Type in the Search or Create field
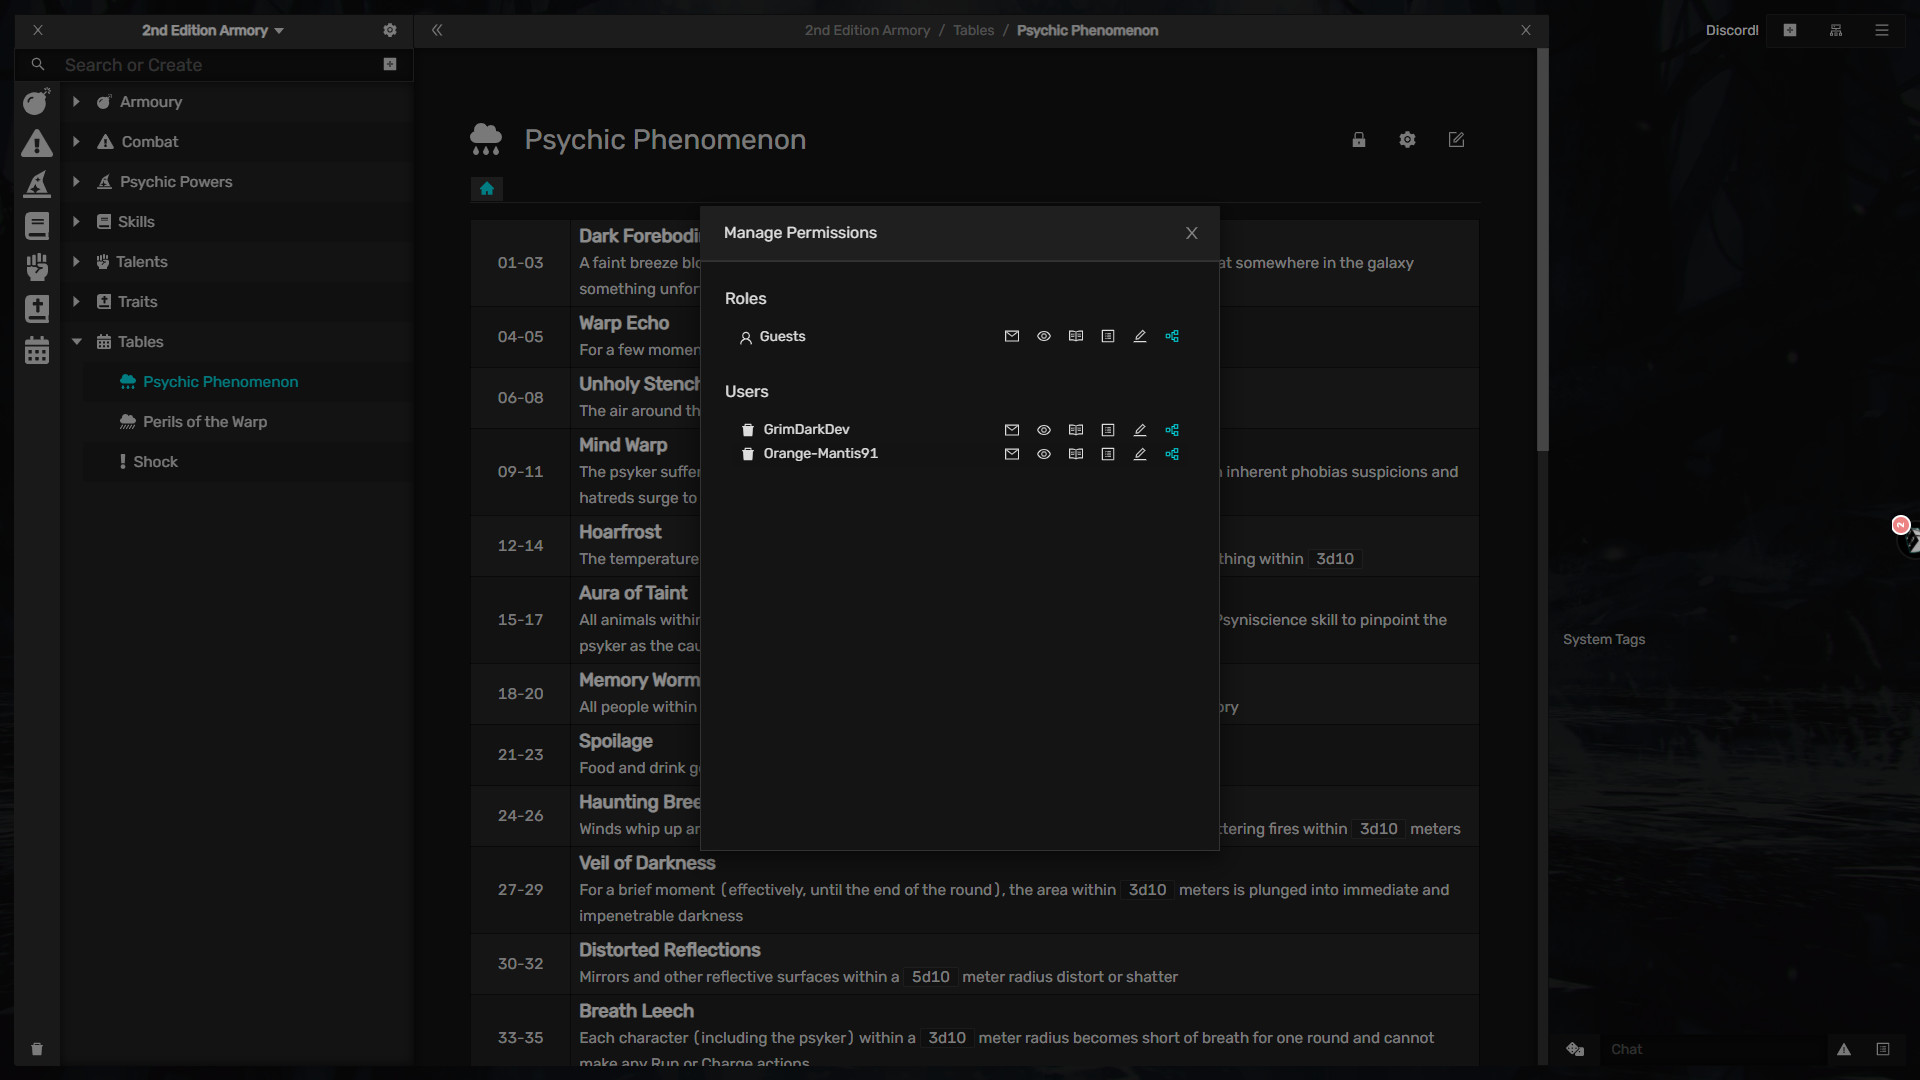1920x1080 pixels. (200, 64)
